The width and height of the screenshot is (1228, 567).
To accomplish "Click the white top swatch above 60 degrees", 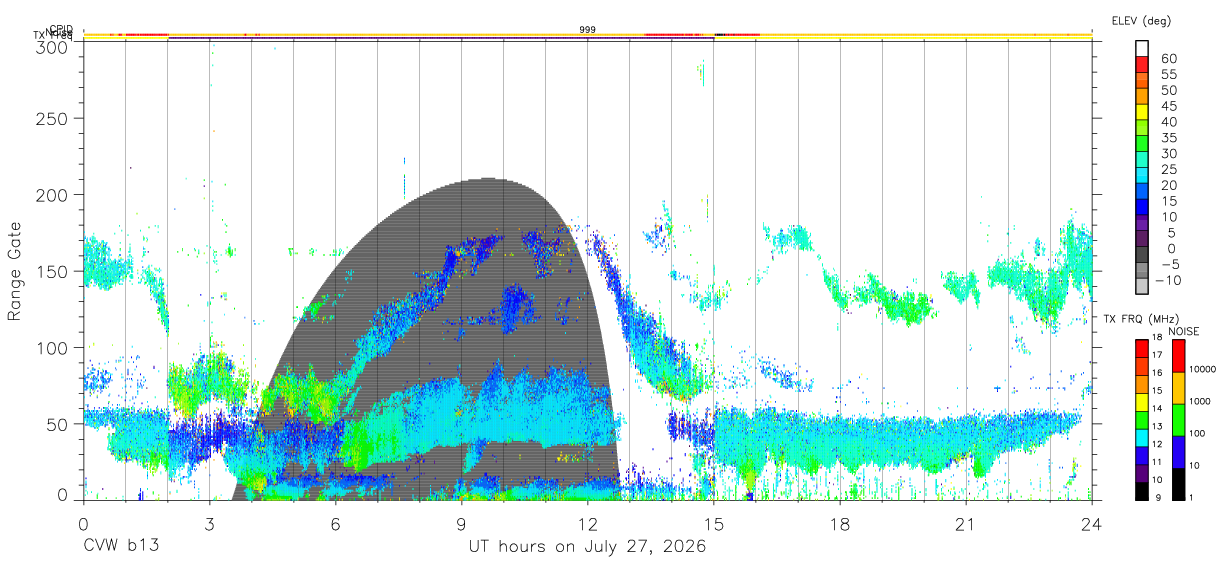I will click(1143, 49).
